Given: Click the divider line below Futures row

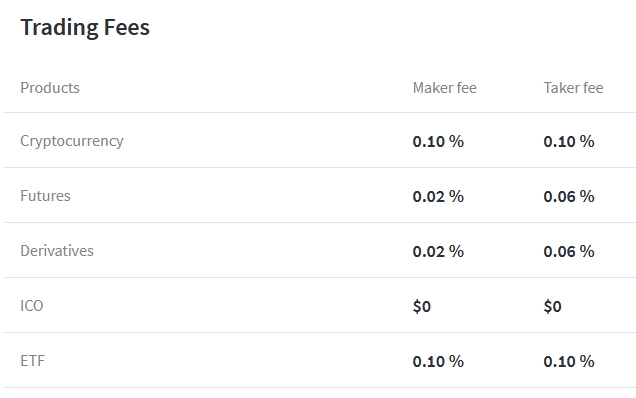Looking at the screenshot, I should 320,222.
